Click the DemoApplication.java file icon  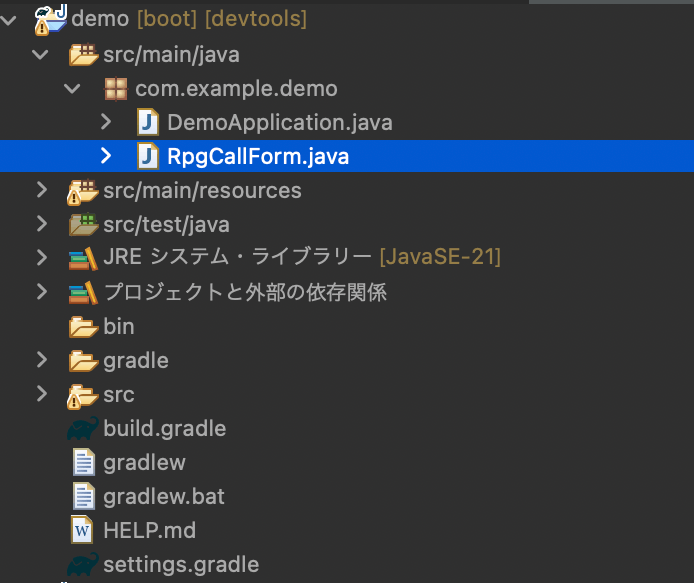pyautogui.click(x=148, y=122)
